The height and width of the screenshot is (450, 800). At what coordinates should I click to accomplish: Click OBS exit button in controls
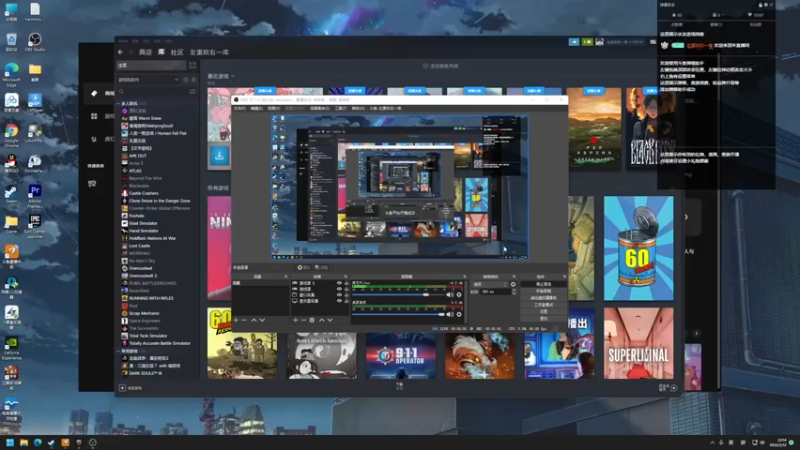tap(543, 318)
